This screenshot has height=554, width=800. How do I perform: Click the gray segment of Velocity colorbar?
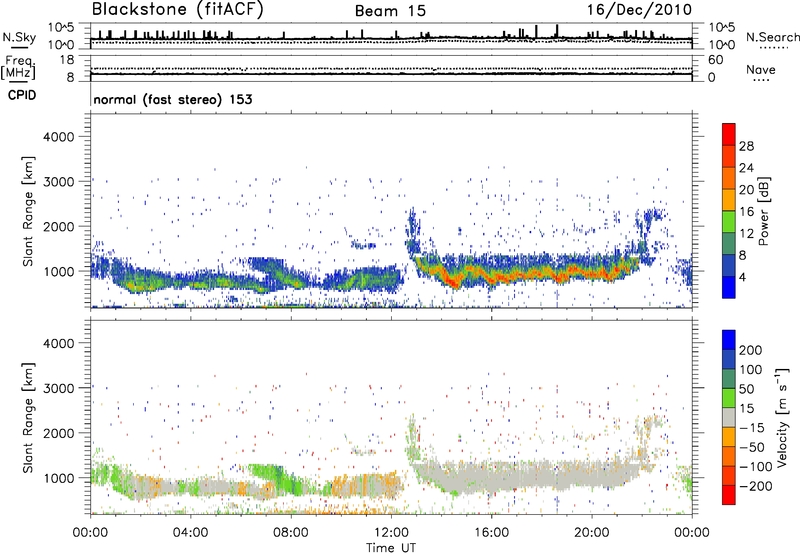point(729,418)
